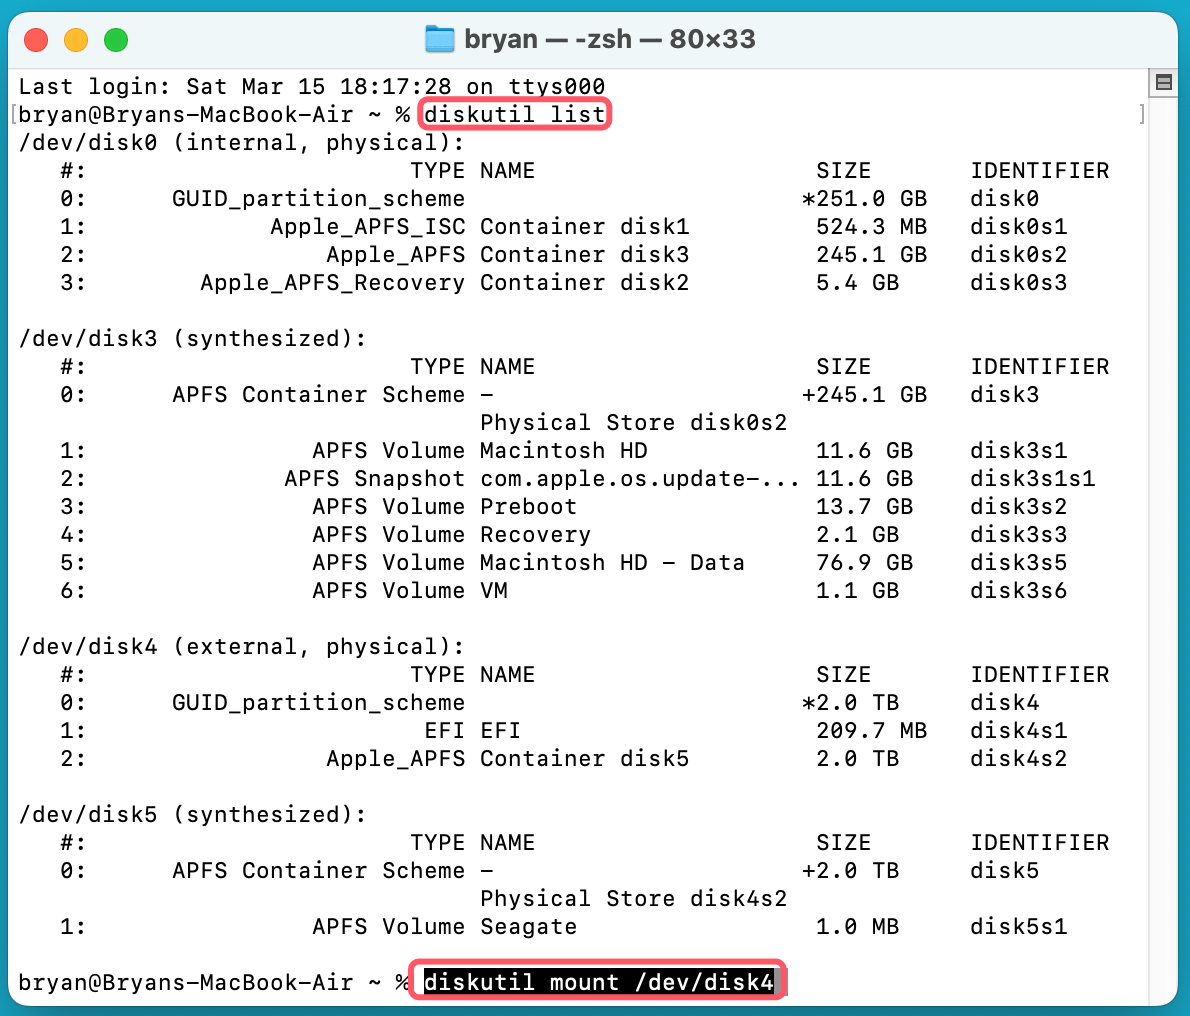Click the split pane icon at top right
The height and width of the screenshot is (1016, 1190).
coord(1163,83)
